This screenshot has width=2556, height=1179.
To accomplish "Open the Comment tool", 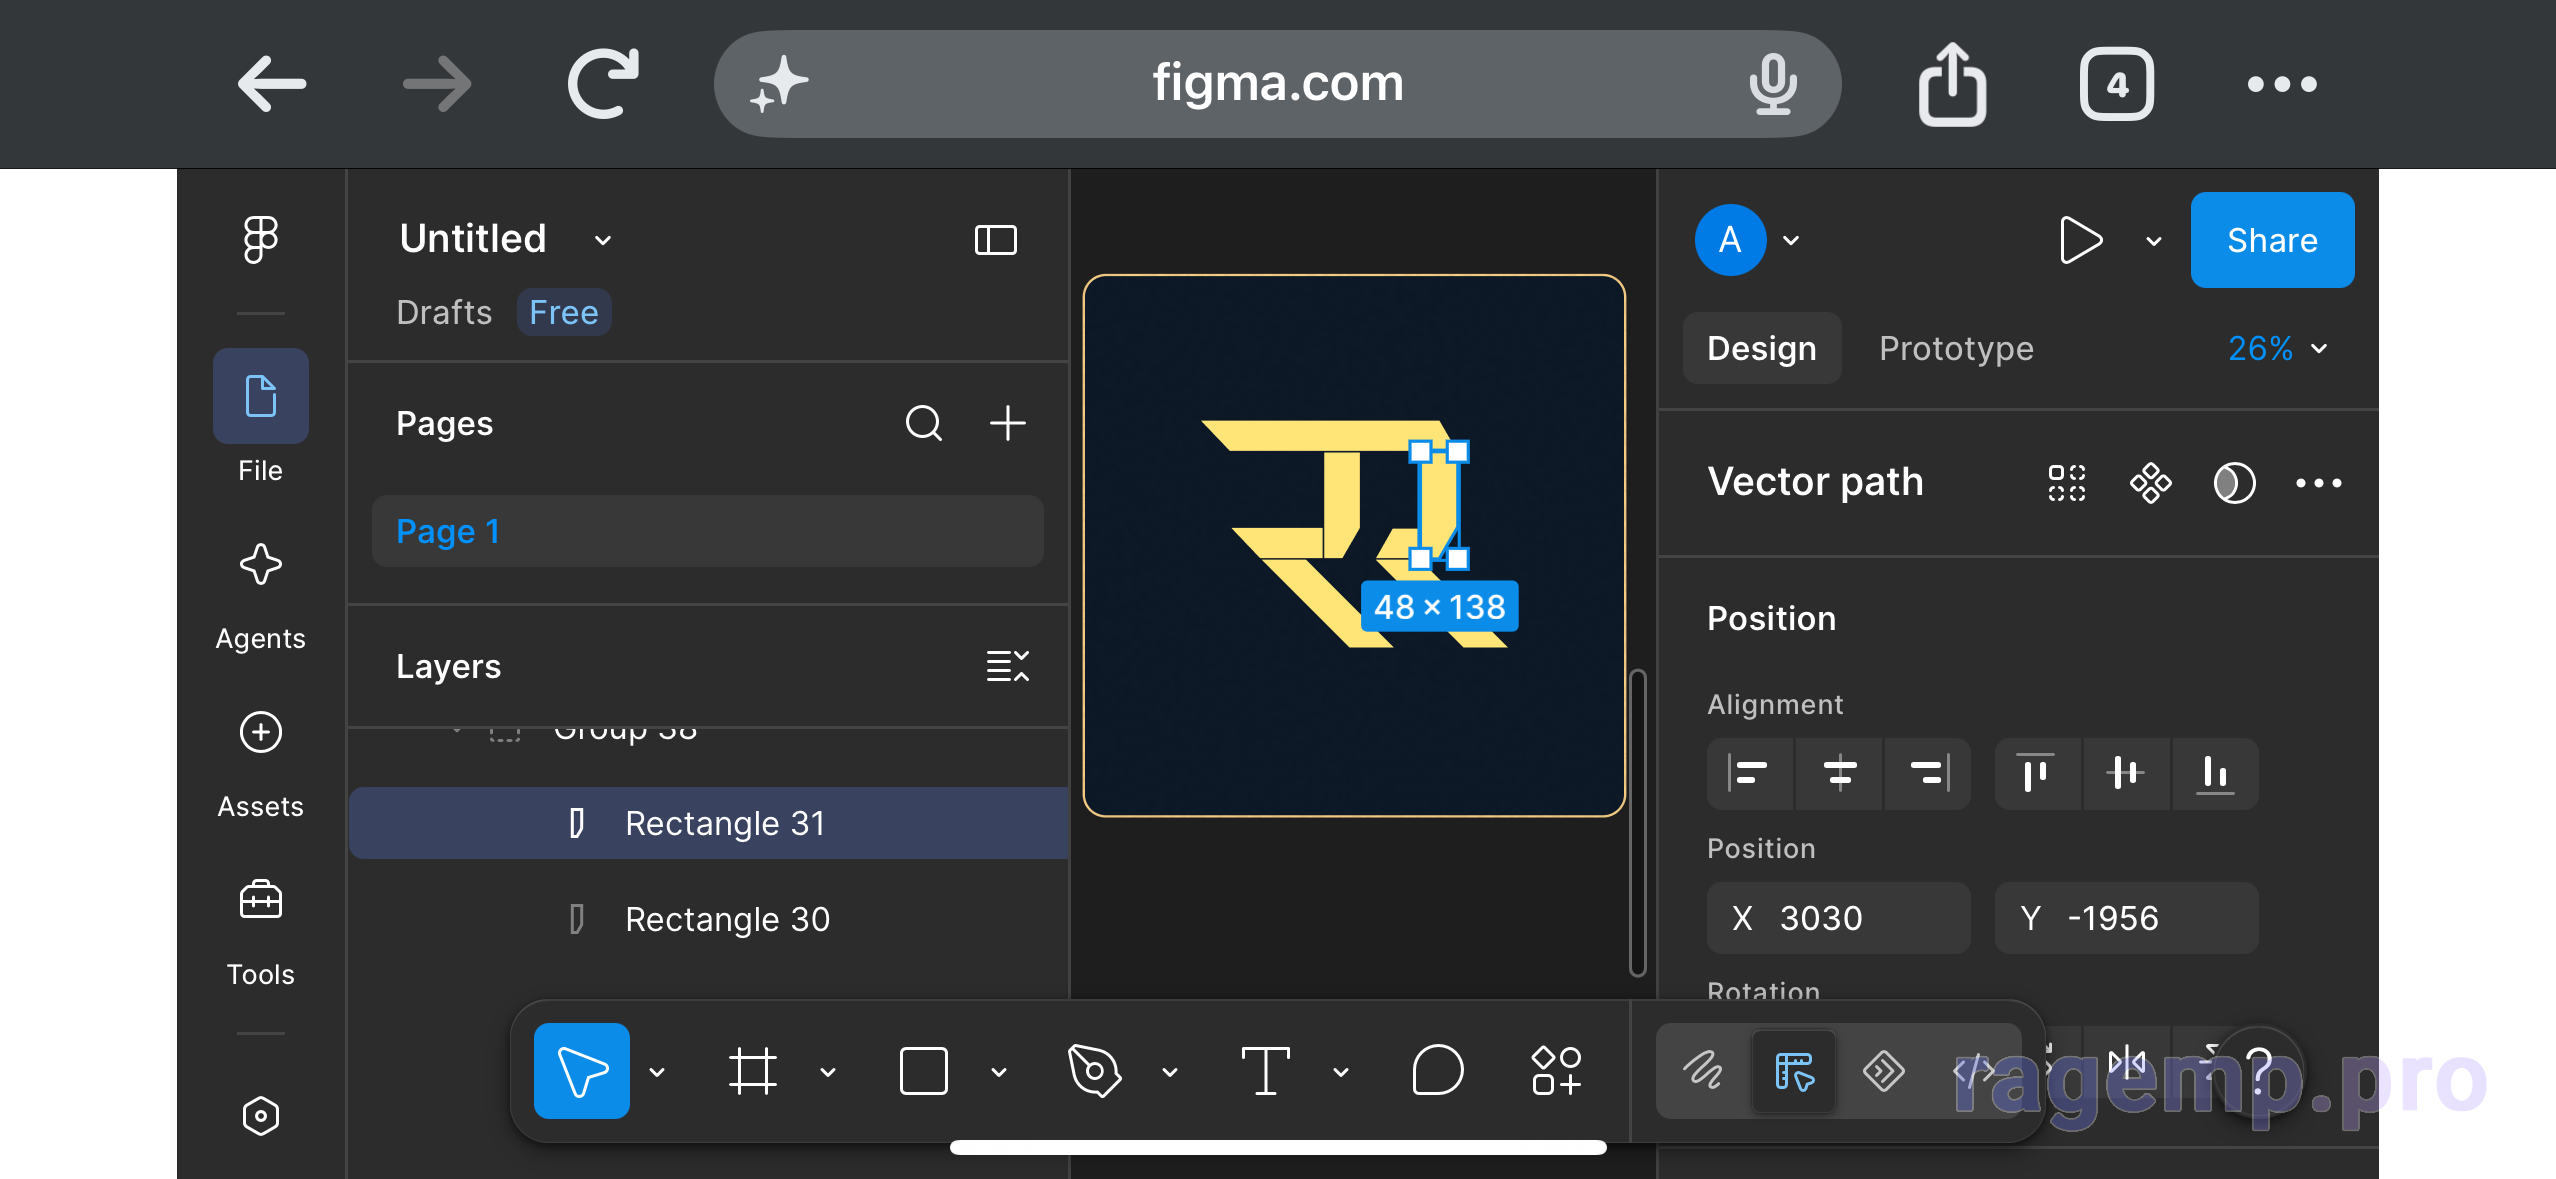I will click(x=1437, y=1071).
